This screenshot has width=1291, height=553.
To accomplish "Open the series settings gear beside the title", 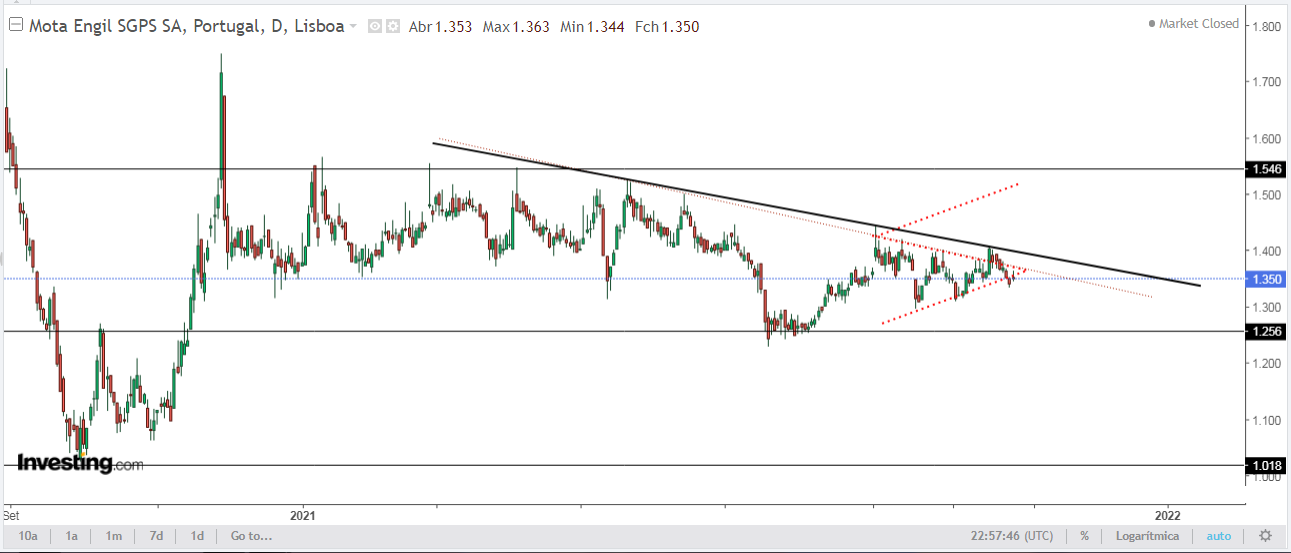I will pos(392,27).
